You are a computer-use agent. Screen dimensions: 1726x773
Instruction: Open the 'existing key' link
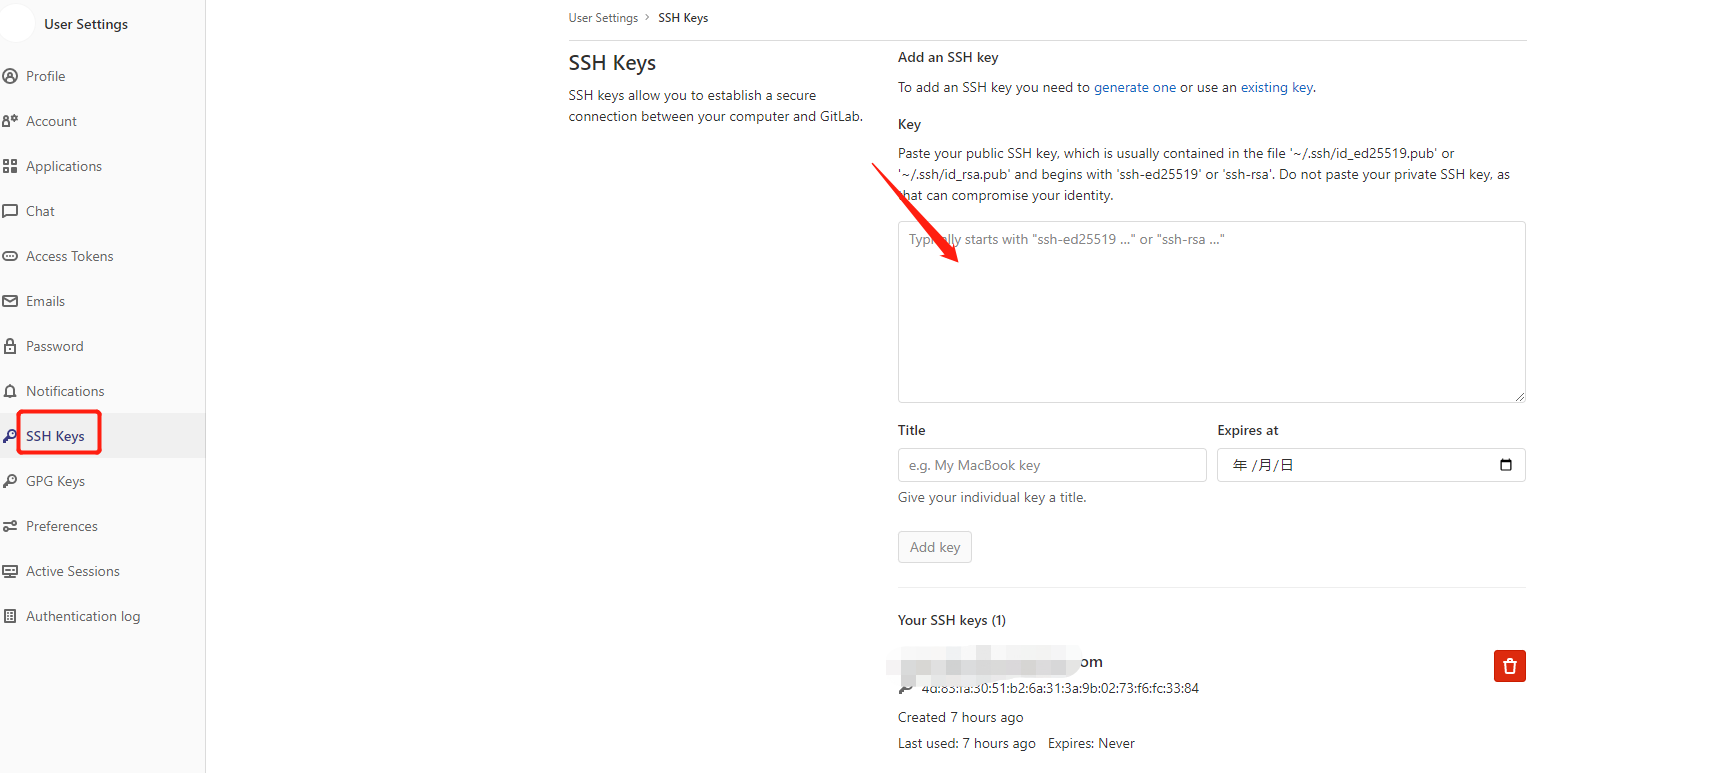pyautogui.click(x=1276, y=87)
